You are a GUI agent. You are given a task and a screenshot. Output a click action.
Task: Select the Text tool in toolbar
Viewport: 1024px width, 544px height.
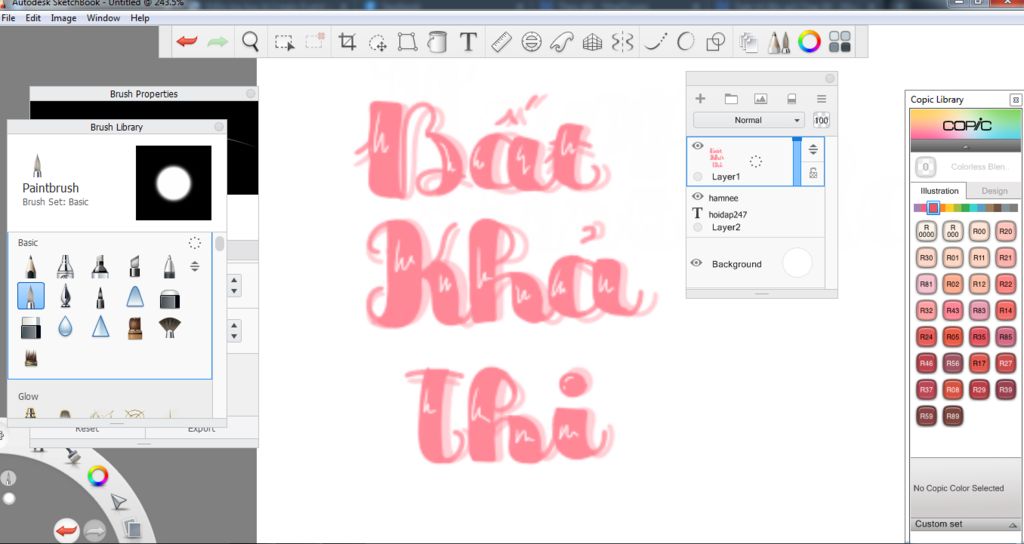tap(468, 42)
